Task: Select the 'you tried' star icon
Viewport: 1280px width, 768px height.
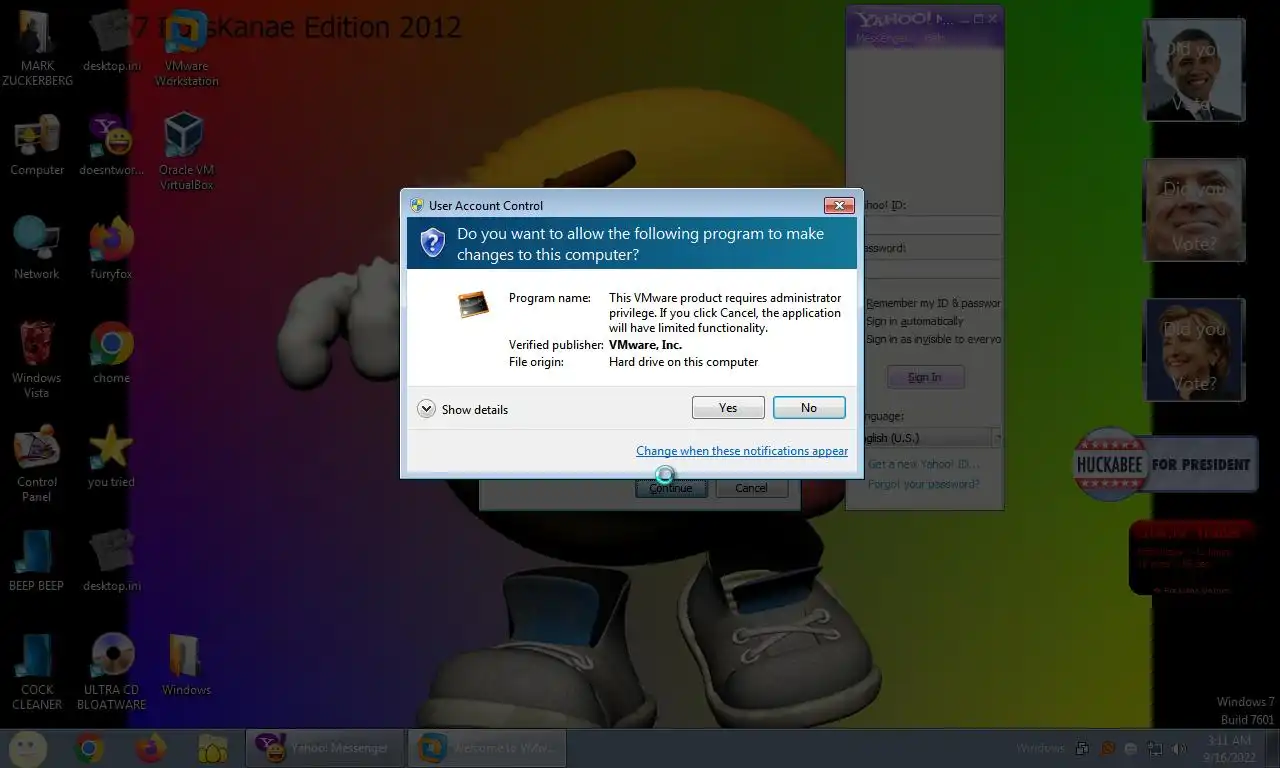Action: tap(111, 456)
